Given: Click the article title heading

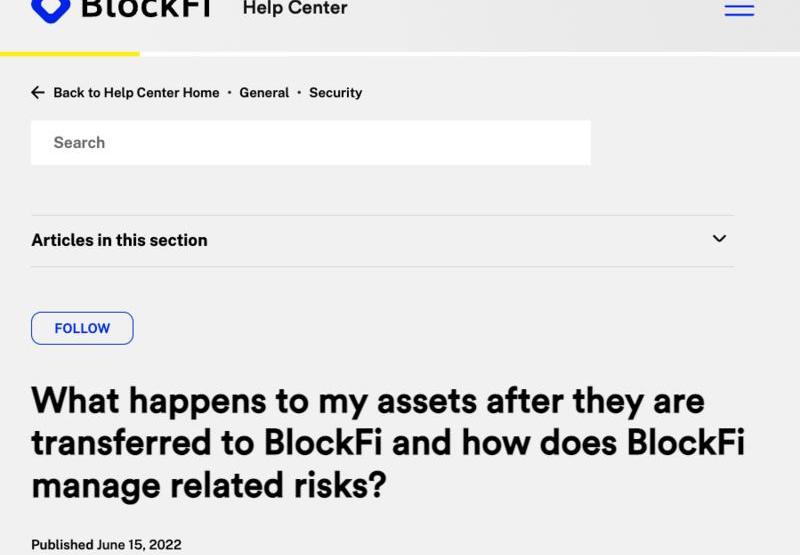Looking at the screenshot, I should (388, 442).
